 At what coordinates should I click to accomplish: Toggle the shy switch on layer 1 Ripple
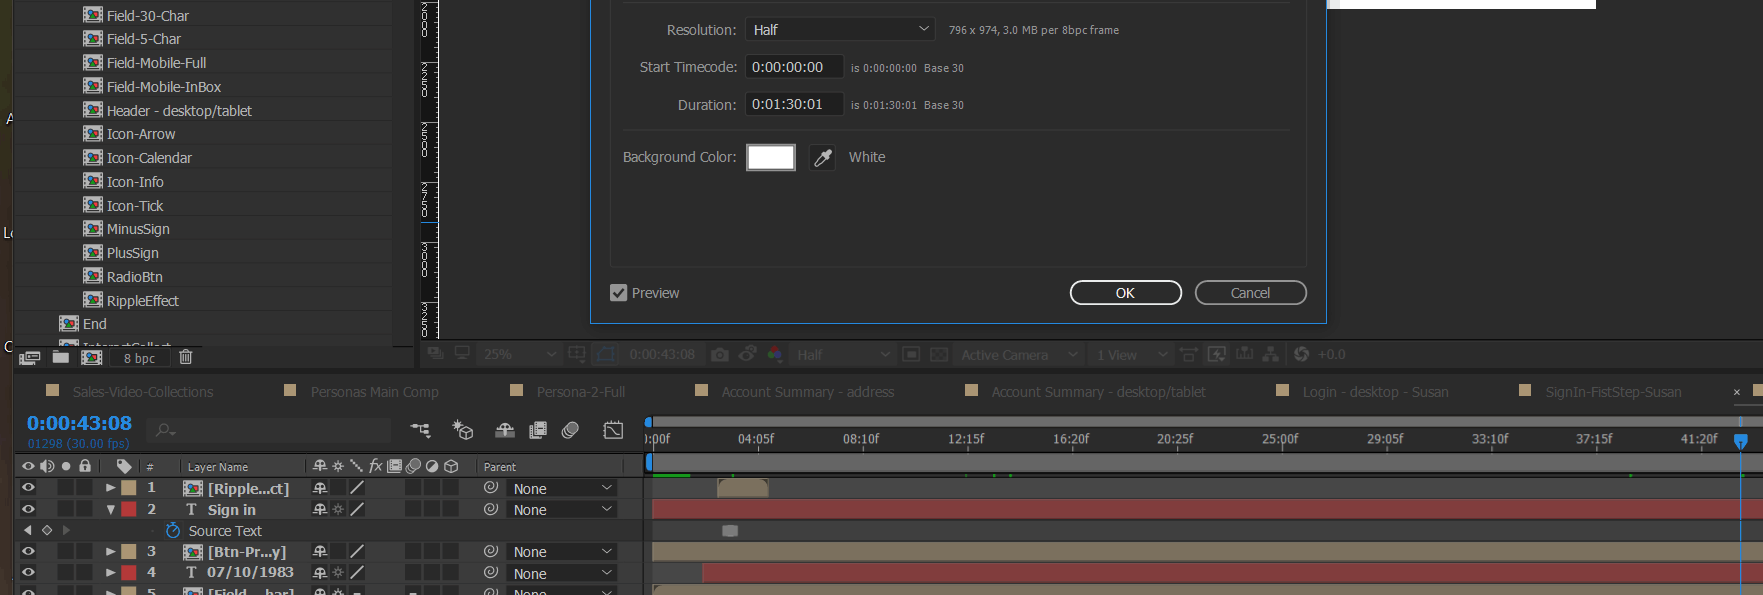point(320,488)
